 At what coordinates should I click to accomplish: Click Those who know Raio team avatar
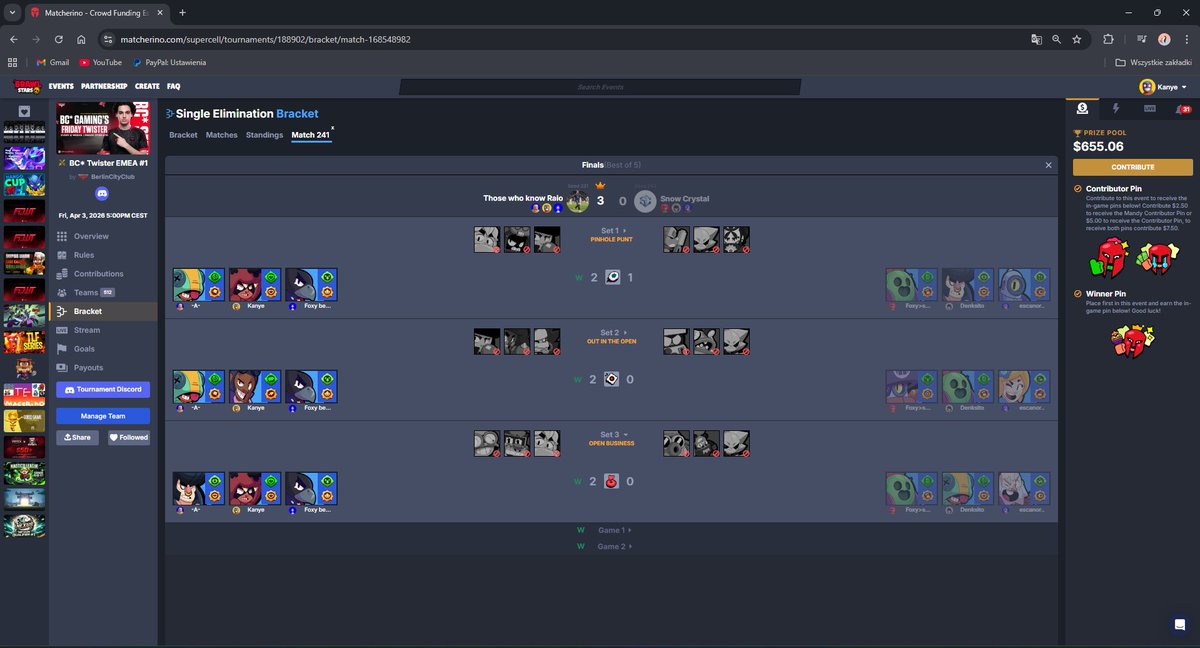pos(577,201)
